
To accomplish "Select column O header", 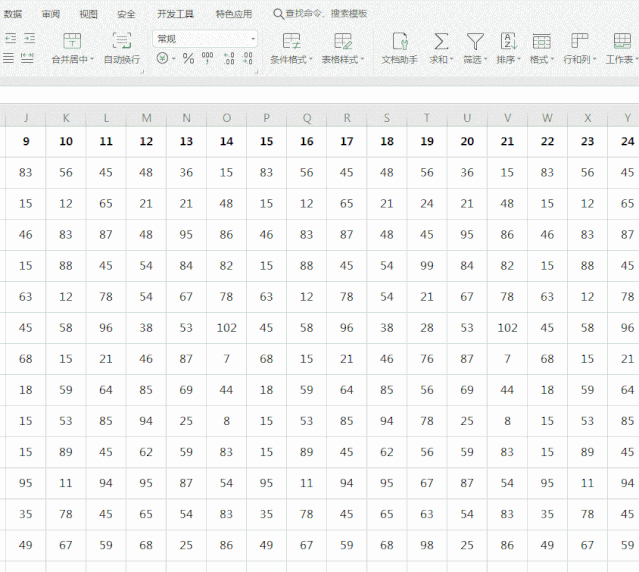I will [x=227, y=118].
